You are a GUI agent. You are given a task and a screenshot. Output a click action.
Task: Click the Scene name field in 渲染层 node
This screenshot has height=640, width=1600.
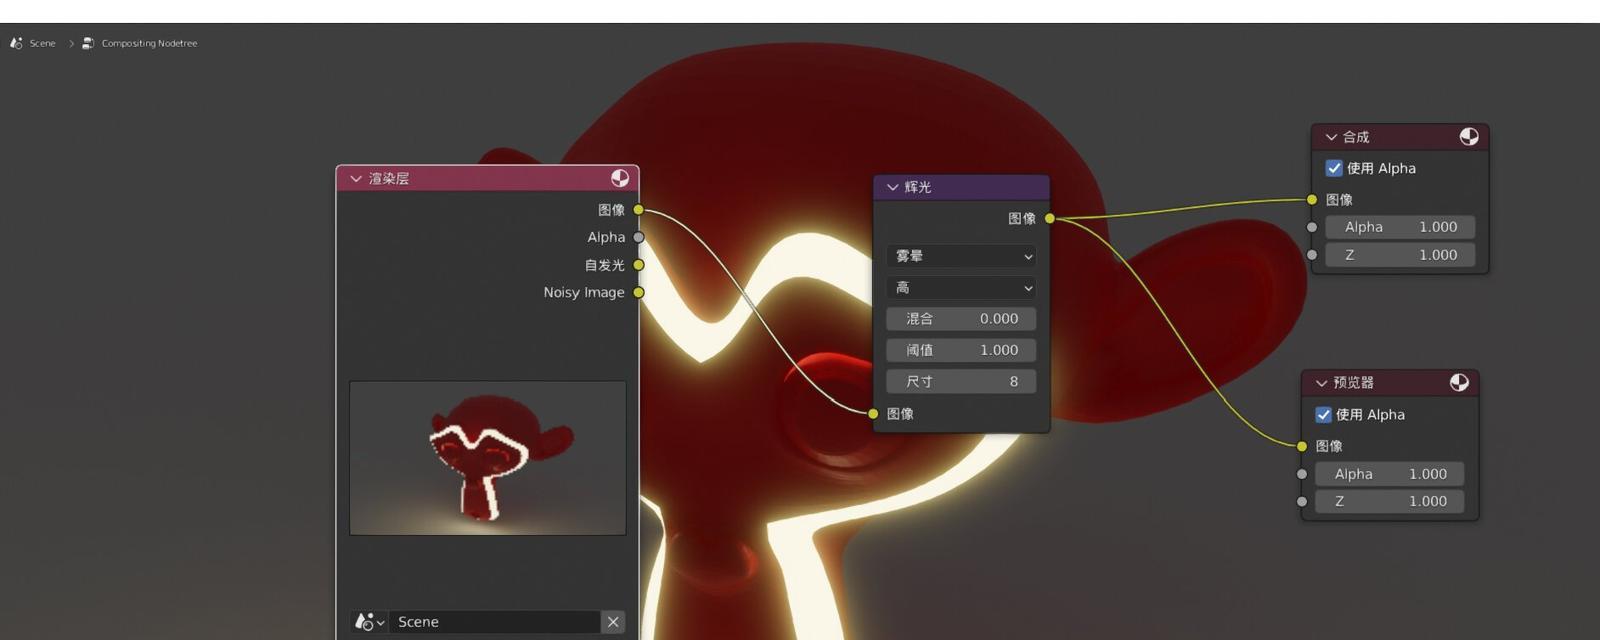tap(495, 622)
